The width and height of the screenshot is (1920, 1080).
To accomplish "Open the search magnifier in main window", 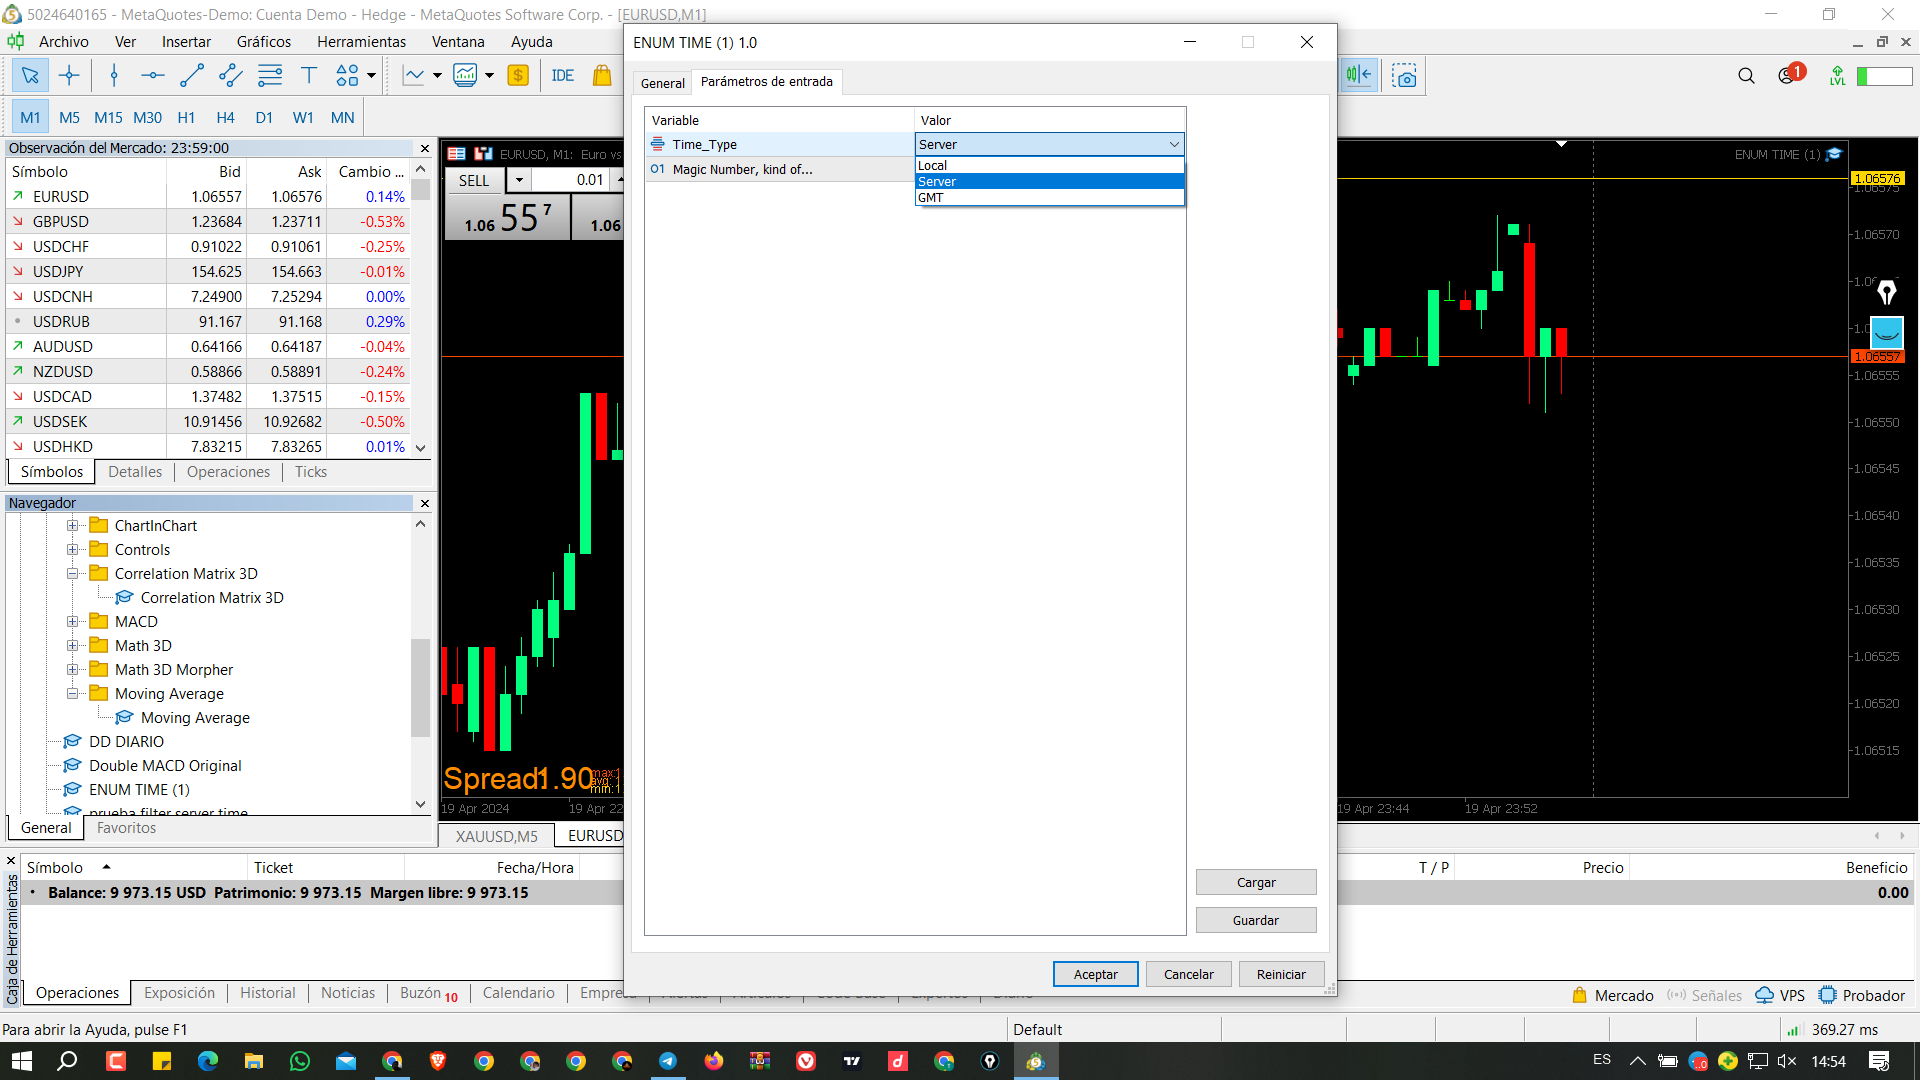I will coord(1746,76).
